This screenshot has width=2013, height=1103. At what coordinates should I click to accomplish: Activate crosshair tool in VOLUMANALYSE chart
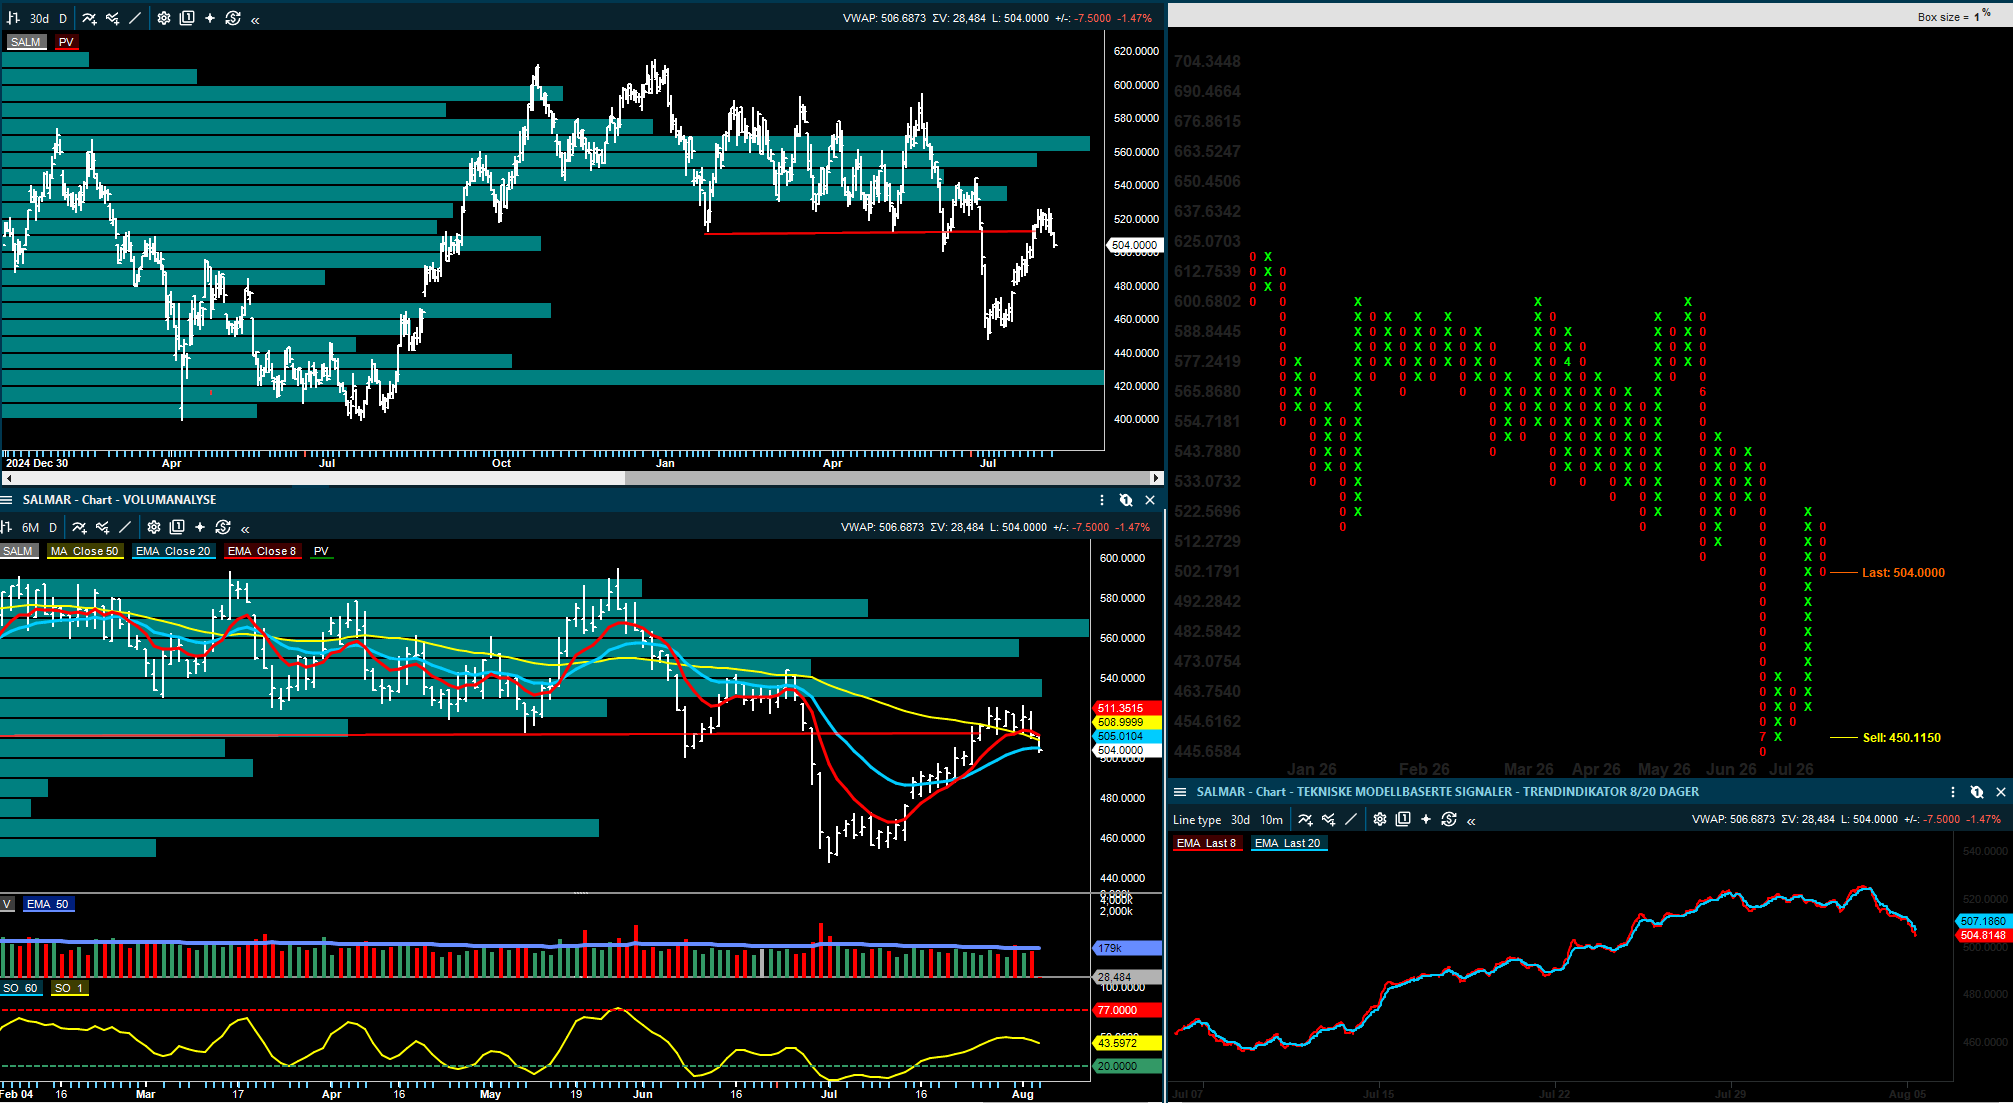[200, 527]
